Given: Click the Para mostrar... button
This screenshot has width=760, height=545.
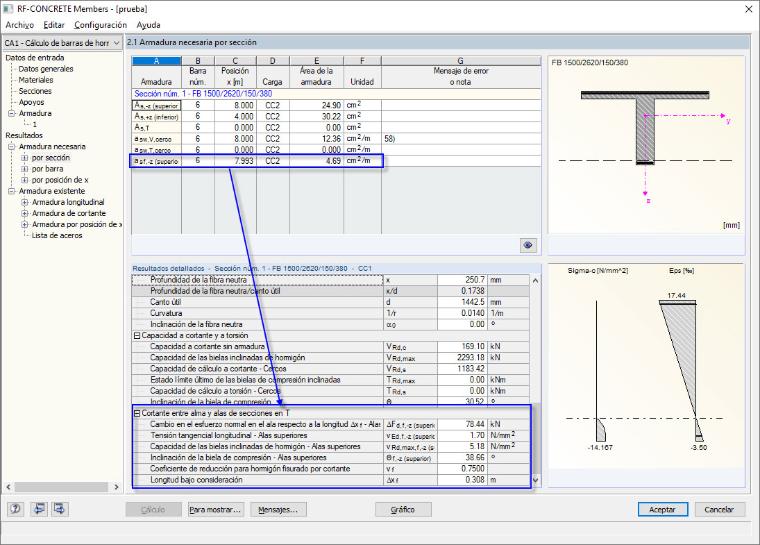Looking at the screenshot, I should pos(216,510).
